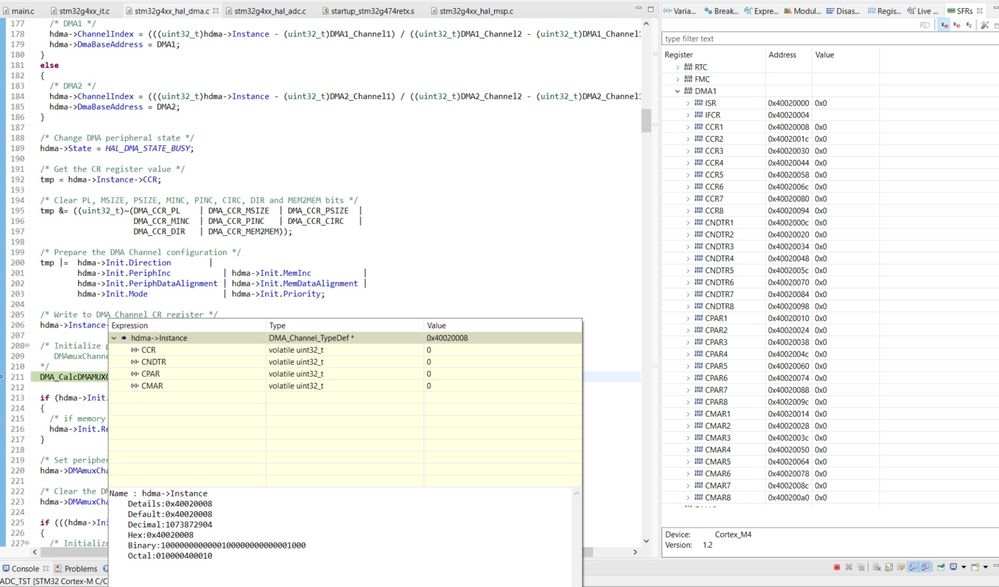Select the CPAR field in hover popup
The height and width of the screenshot is (587, 999).
[150, 373]
